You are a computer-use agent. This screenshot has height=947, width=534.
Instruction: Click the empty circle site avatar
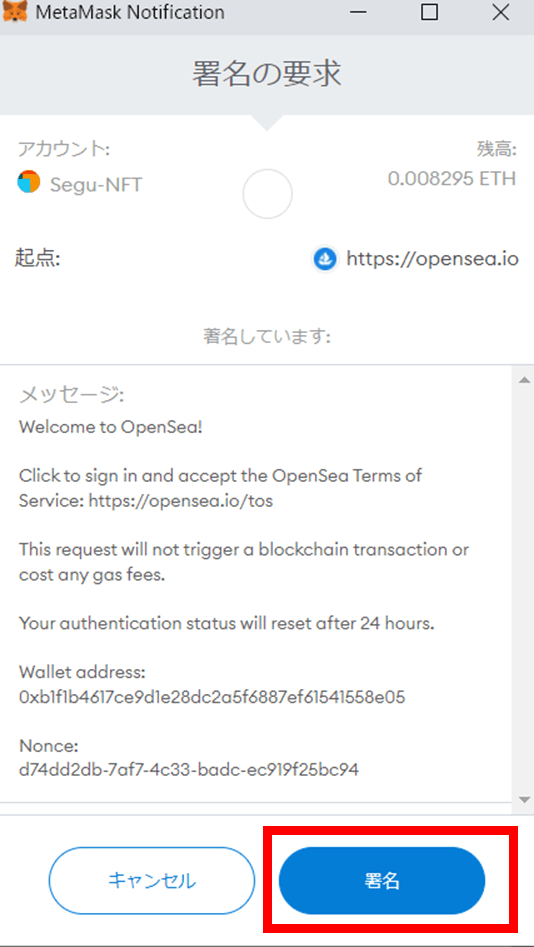(267, 194)
